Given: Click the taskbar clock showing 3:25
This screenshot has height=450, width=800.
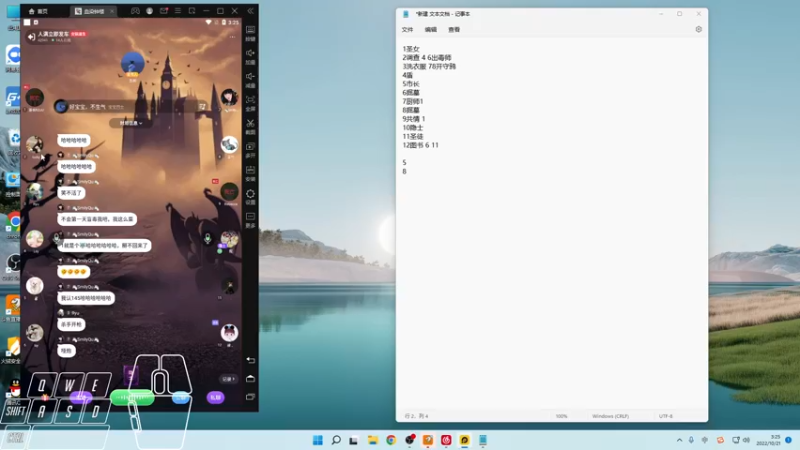Looking at the screenshot, I should pyautogui.click(x=768, y=440).
